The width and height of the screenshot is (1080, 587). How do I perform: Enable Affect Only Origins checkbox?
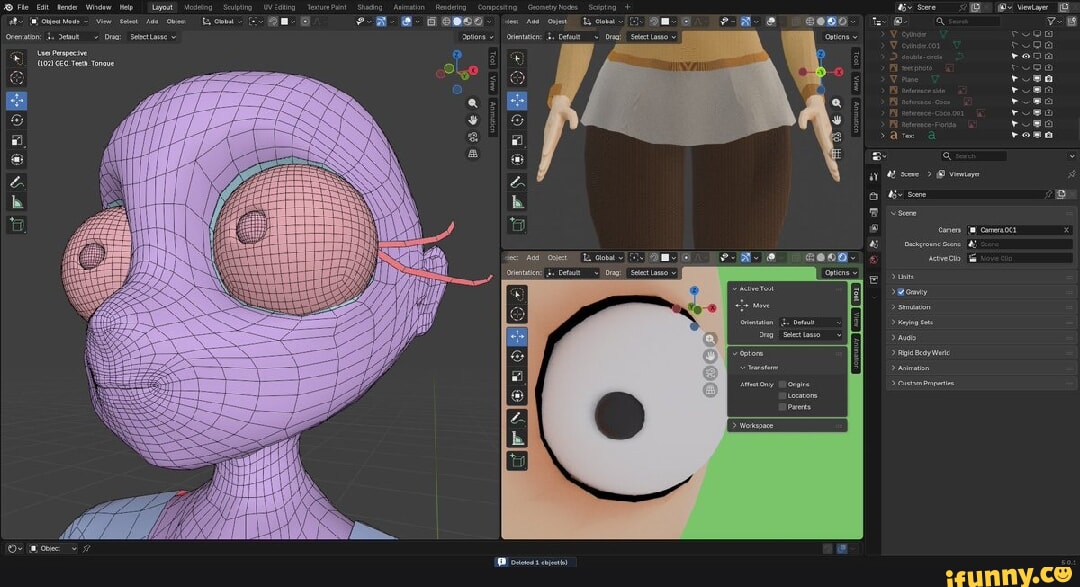pyautogui.click(x=782, y=384)
